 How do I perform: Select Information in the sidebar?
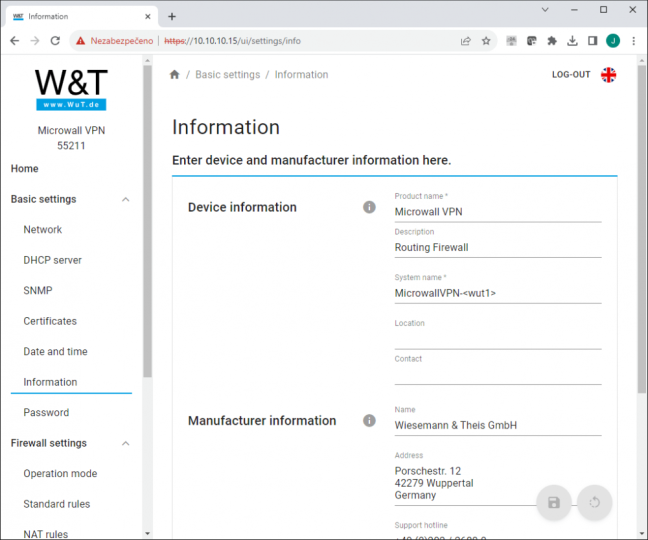50,382
